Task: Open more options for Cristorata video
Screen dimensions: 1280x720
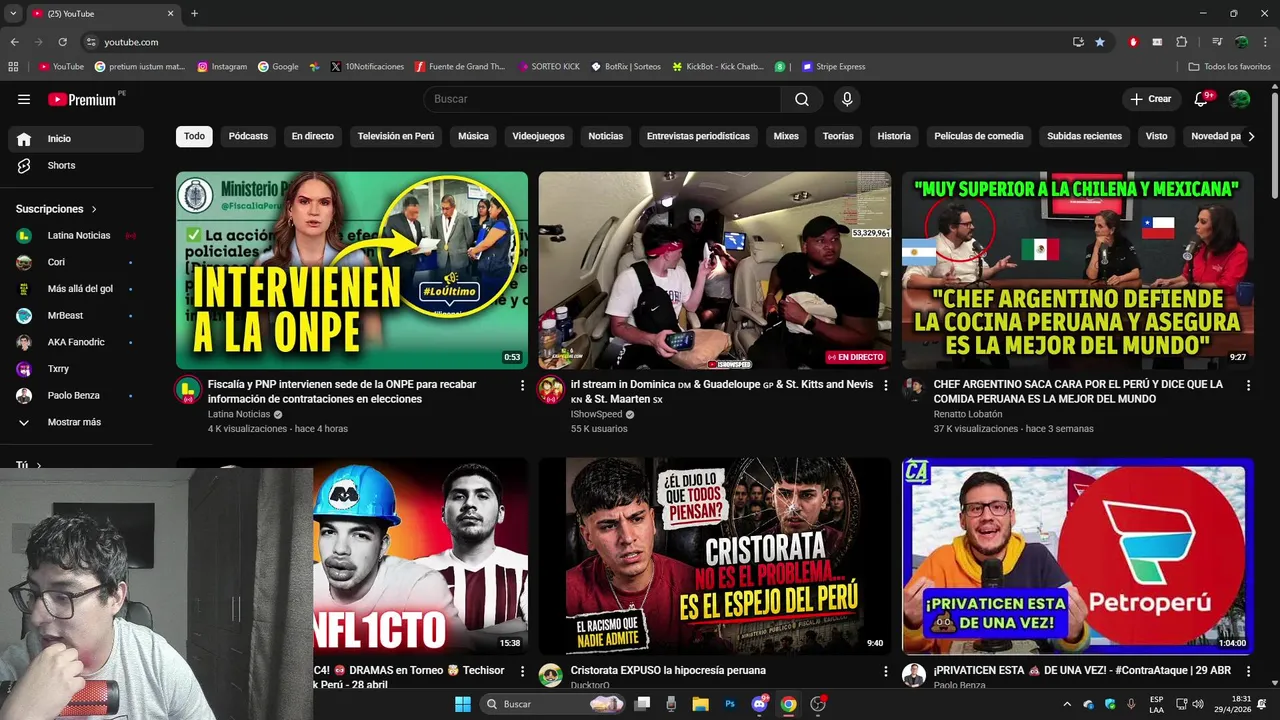Action: pos(885,671)
